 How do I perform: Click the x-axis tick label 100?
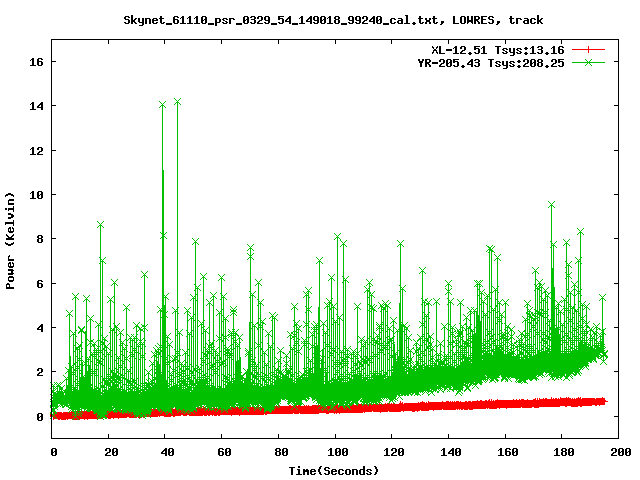(x=335, y=452)
